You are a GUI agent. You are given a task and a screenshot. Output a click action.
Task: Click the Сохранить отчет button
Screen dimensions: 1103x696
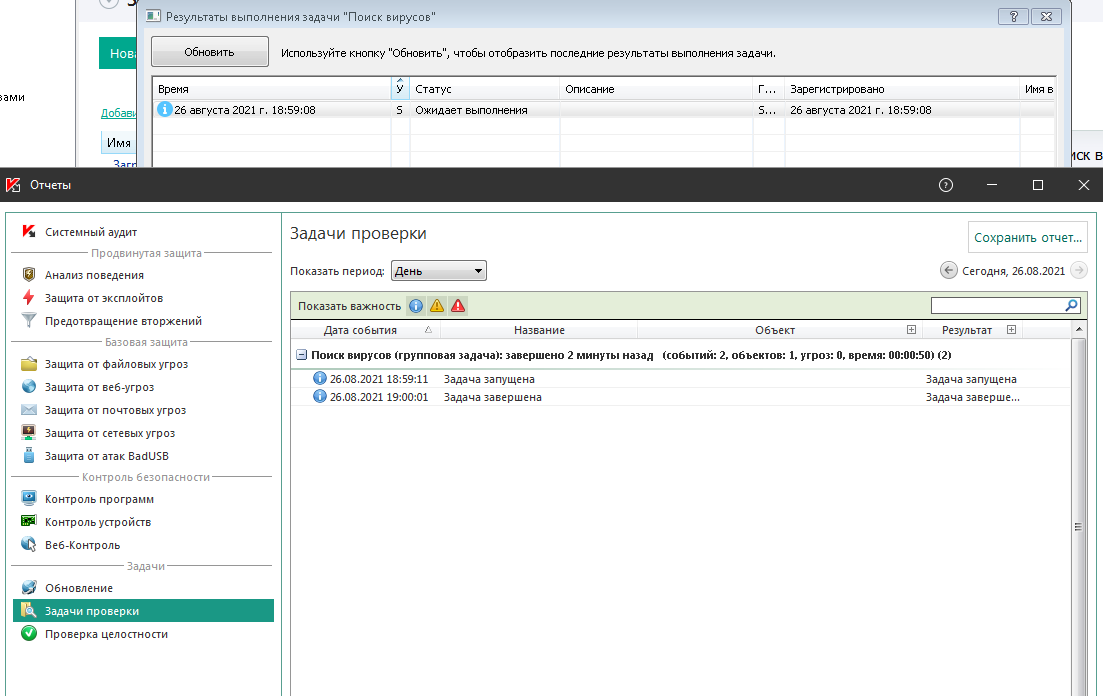point(1028,238)
